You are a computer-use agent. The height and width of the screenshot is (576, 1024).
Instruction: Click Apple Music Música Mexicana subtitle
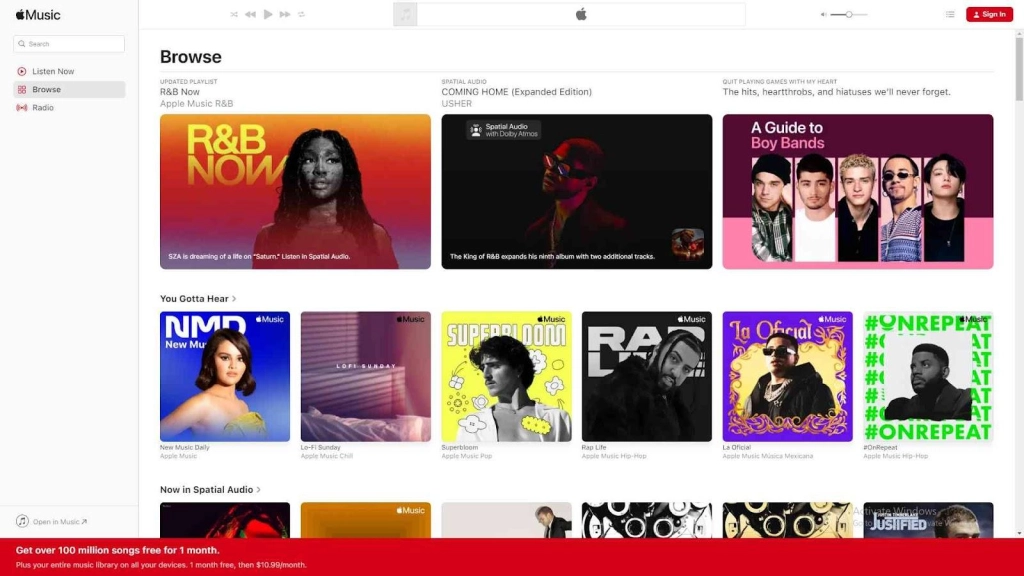[x=768, y=456]
